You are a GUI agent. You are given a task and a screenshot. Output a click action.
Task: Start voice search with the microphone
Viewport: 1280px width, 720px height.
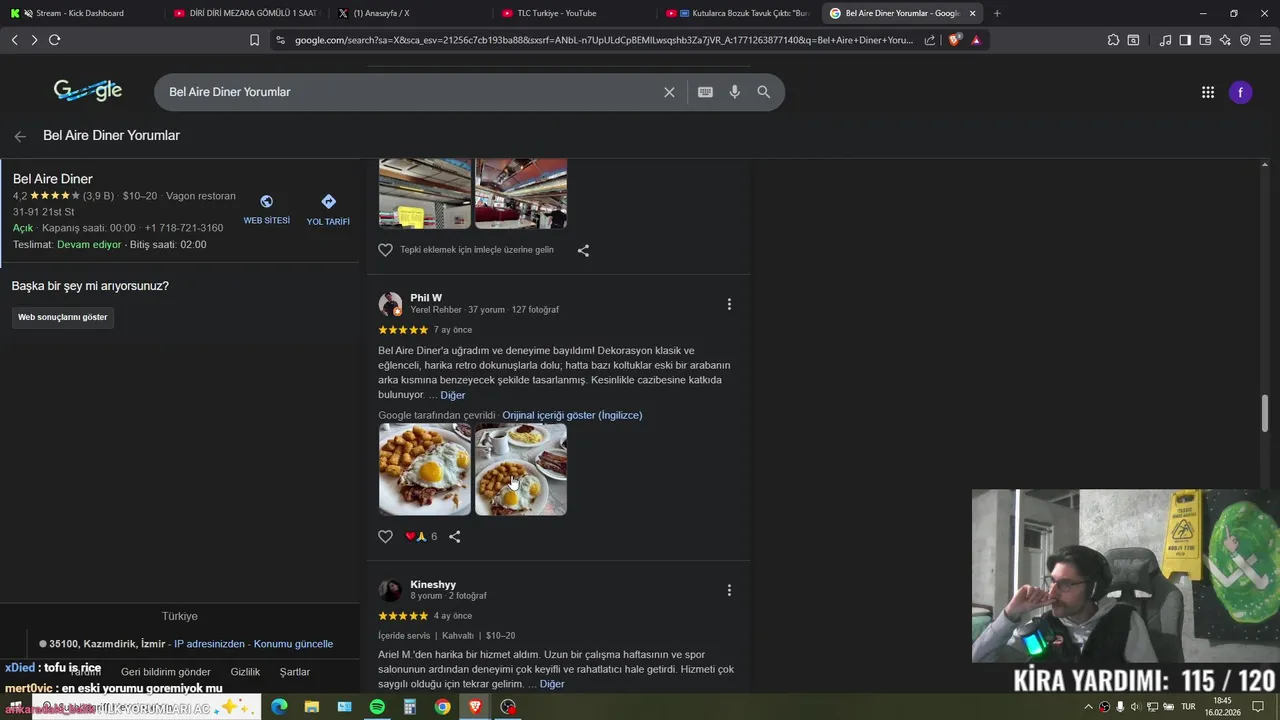coord(735,92)
